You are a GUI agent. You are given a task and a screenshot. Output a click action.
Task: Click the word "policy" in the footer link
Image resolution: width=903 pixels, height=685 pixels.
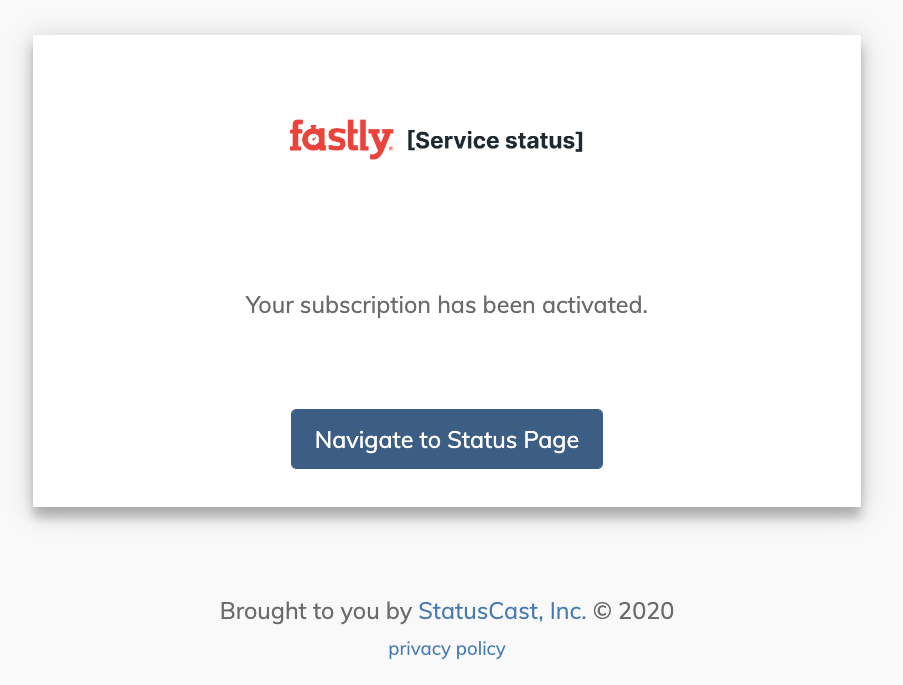480,649
